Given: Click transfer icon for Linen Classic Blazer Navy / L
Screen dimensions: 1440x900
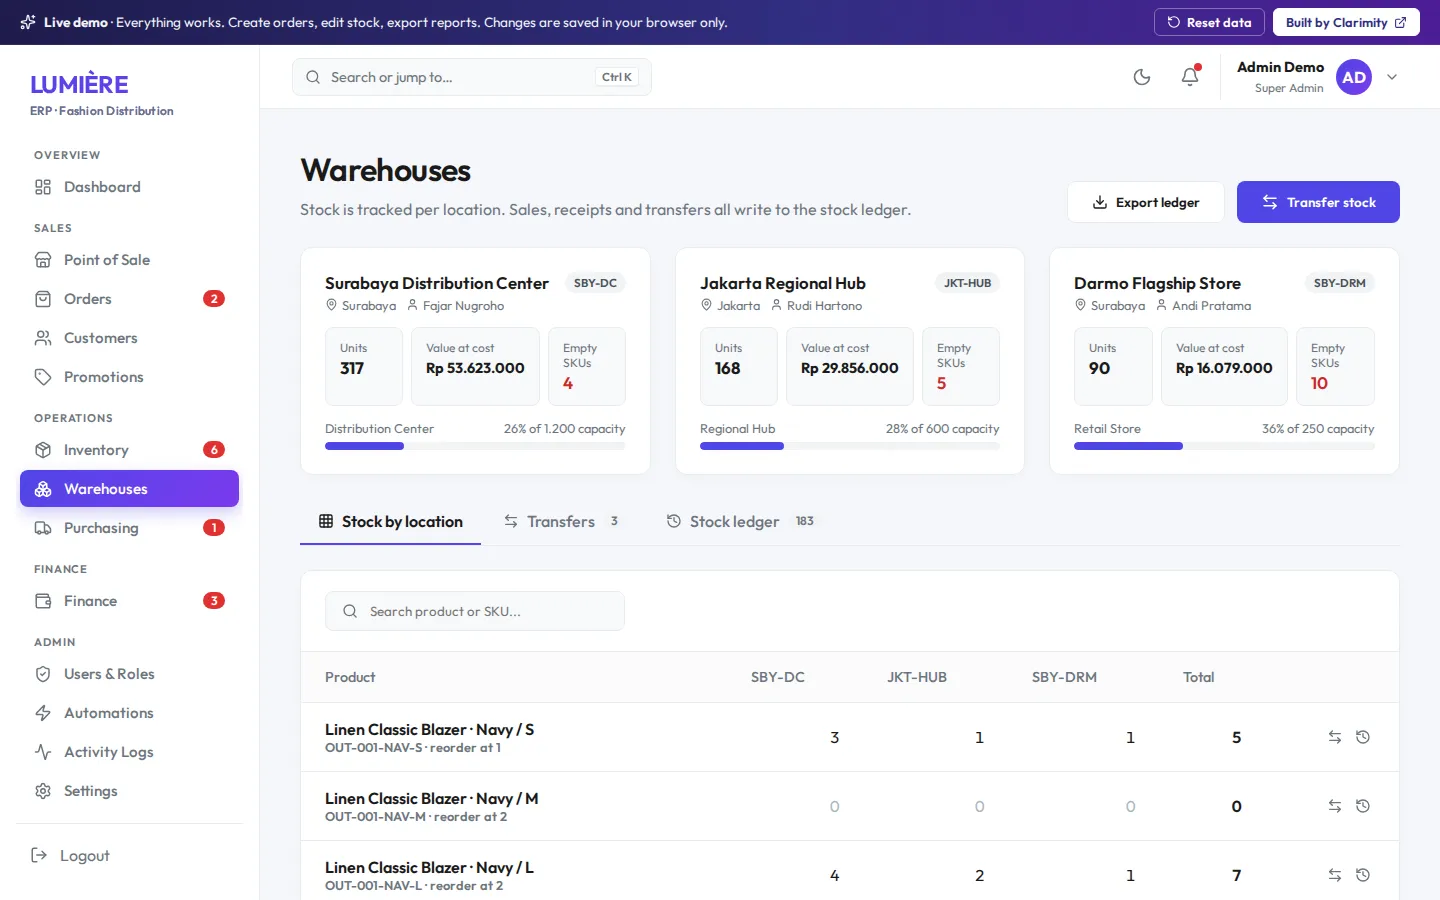Looking at the screenshot, I should coord(1335,875).
